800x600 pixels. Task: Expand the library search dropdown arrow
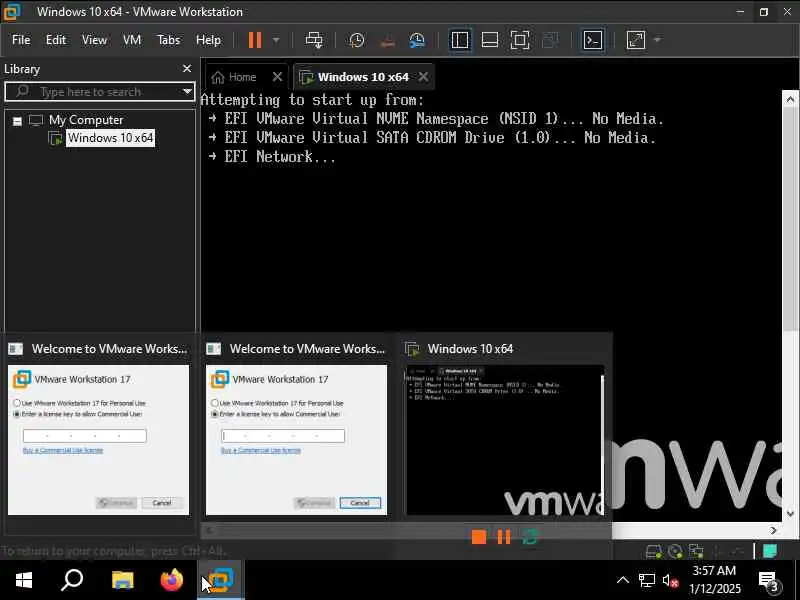[187, 92]
